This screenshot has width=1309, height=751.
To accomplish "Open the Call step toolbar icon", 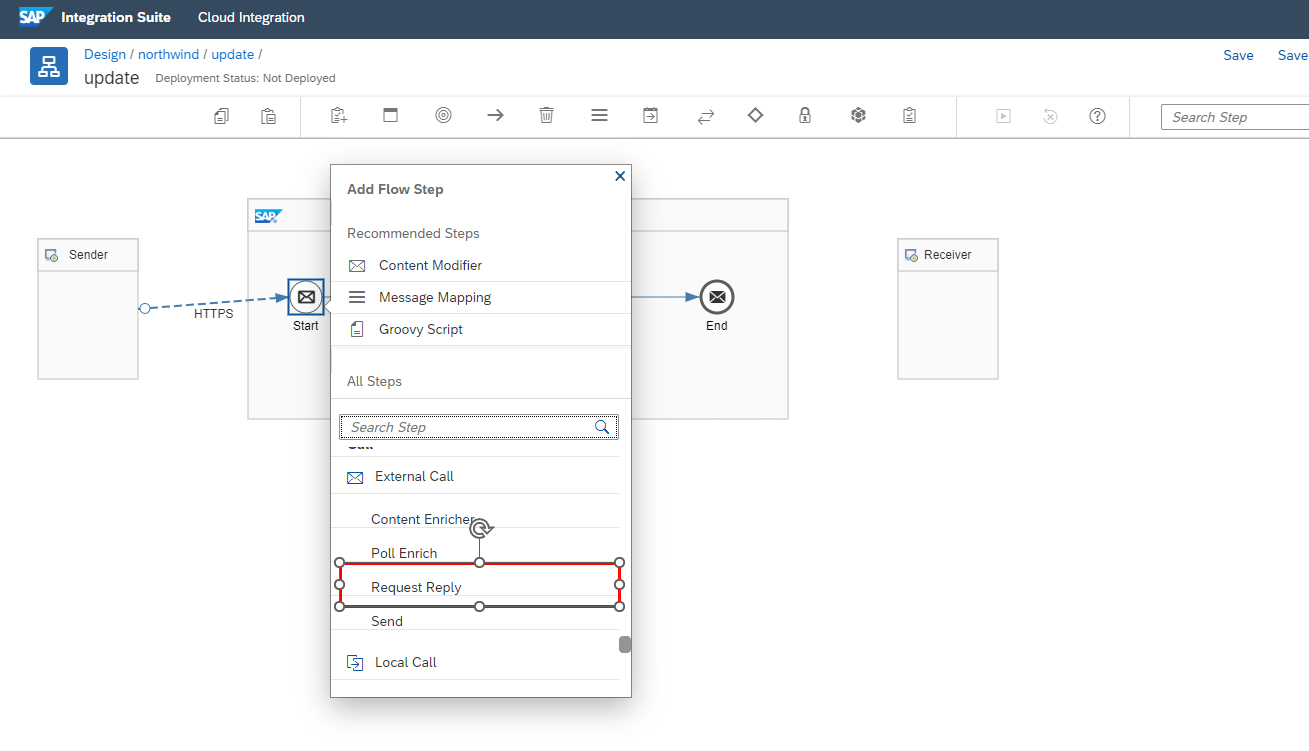I will click(651, 115).
